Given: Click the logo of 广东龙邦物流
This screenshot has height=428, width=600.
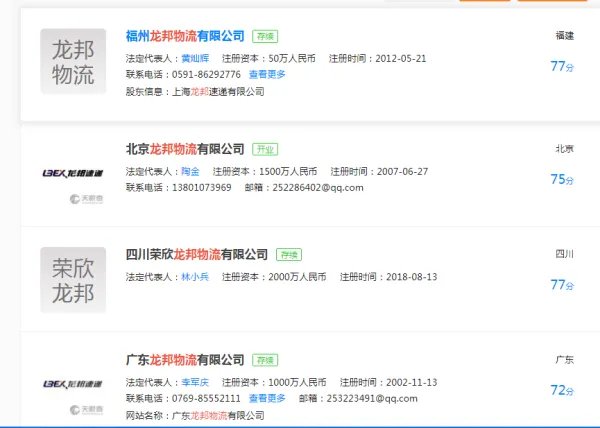Looking at the screenshot, I should (x=73, y=384).
